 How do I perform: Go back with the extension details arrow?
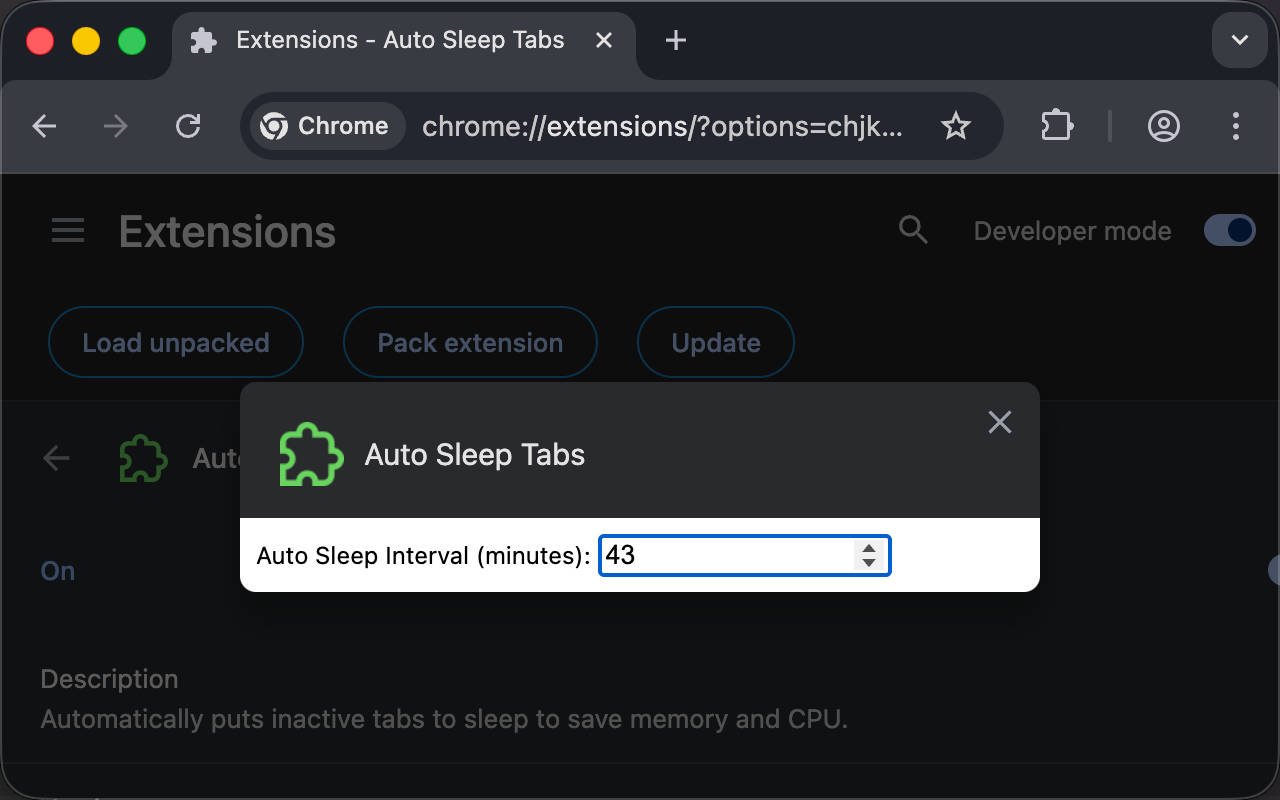tap(57, 458)
